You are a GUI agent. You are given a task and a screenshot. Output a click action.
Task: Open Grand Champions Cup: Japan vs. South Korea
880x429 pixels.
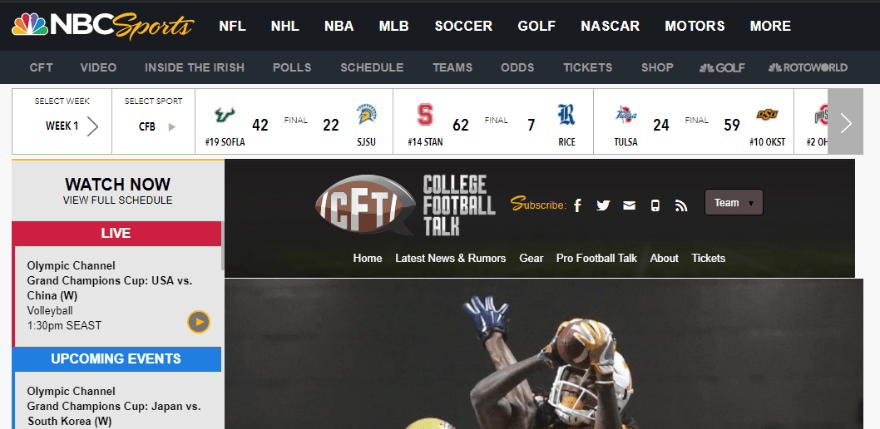(114, 414)
